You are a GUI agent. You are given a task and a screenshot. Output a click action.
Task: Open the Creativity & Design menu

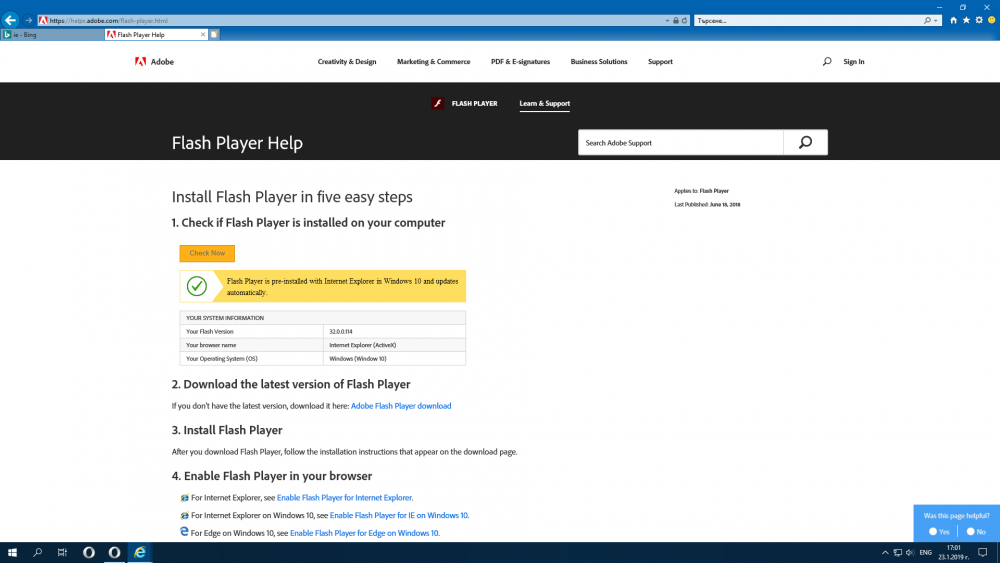point(347,62)
